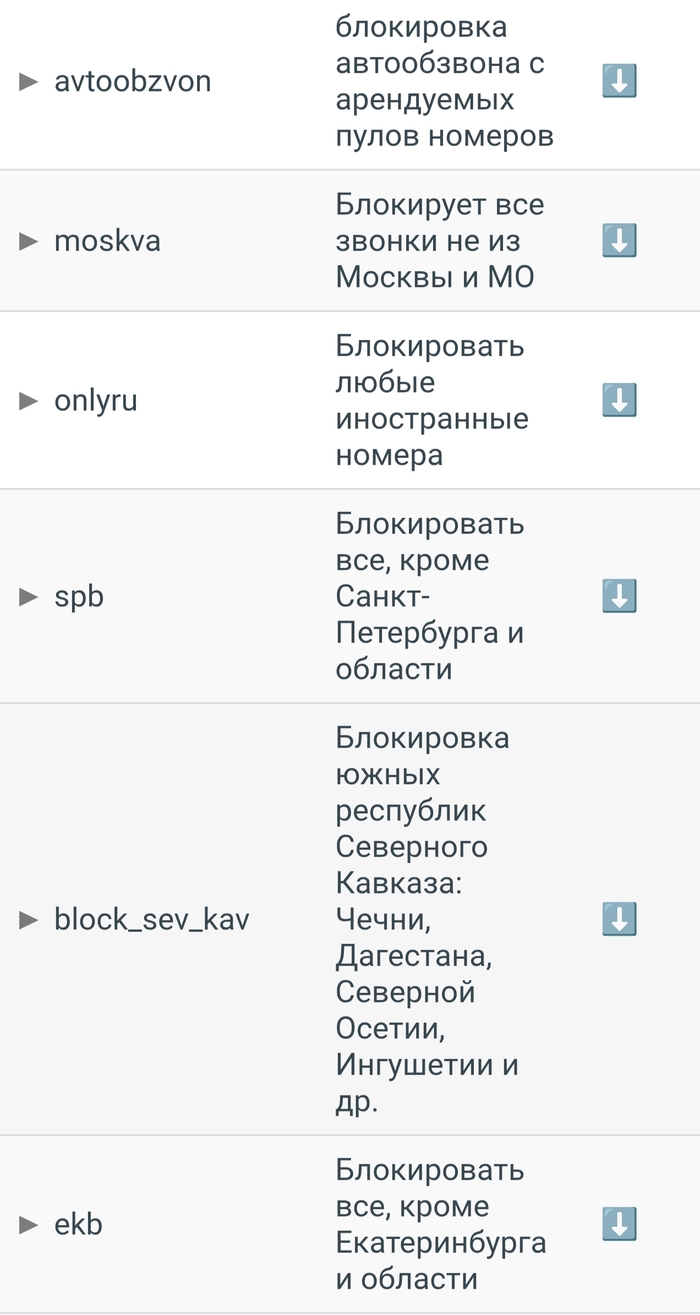Open the spb disclosure triangle
Viewport: 700px width, 1315px height.
coord(29,597)
